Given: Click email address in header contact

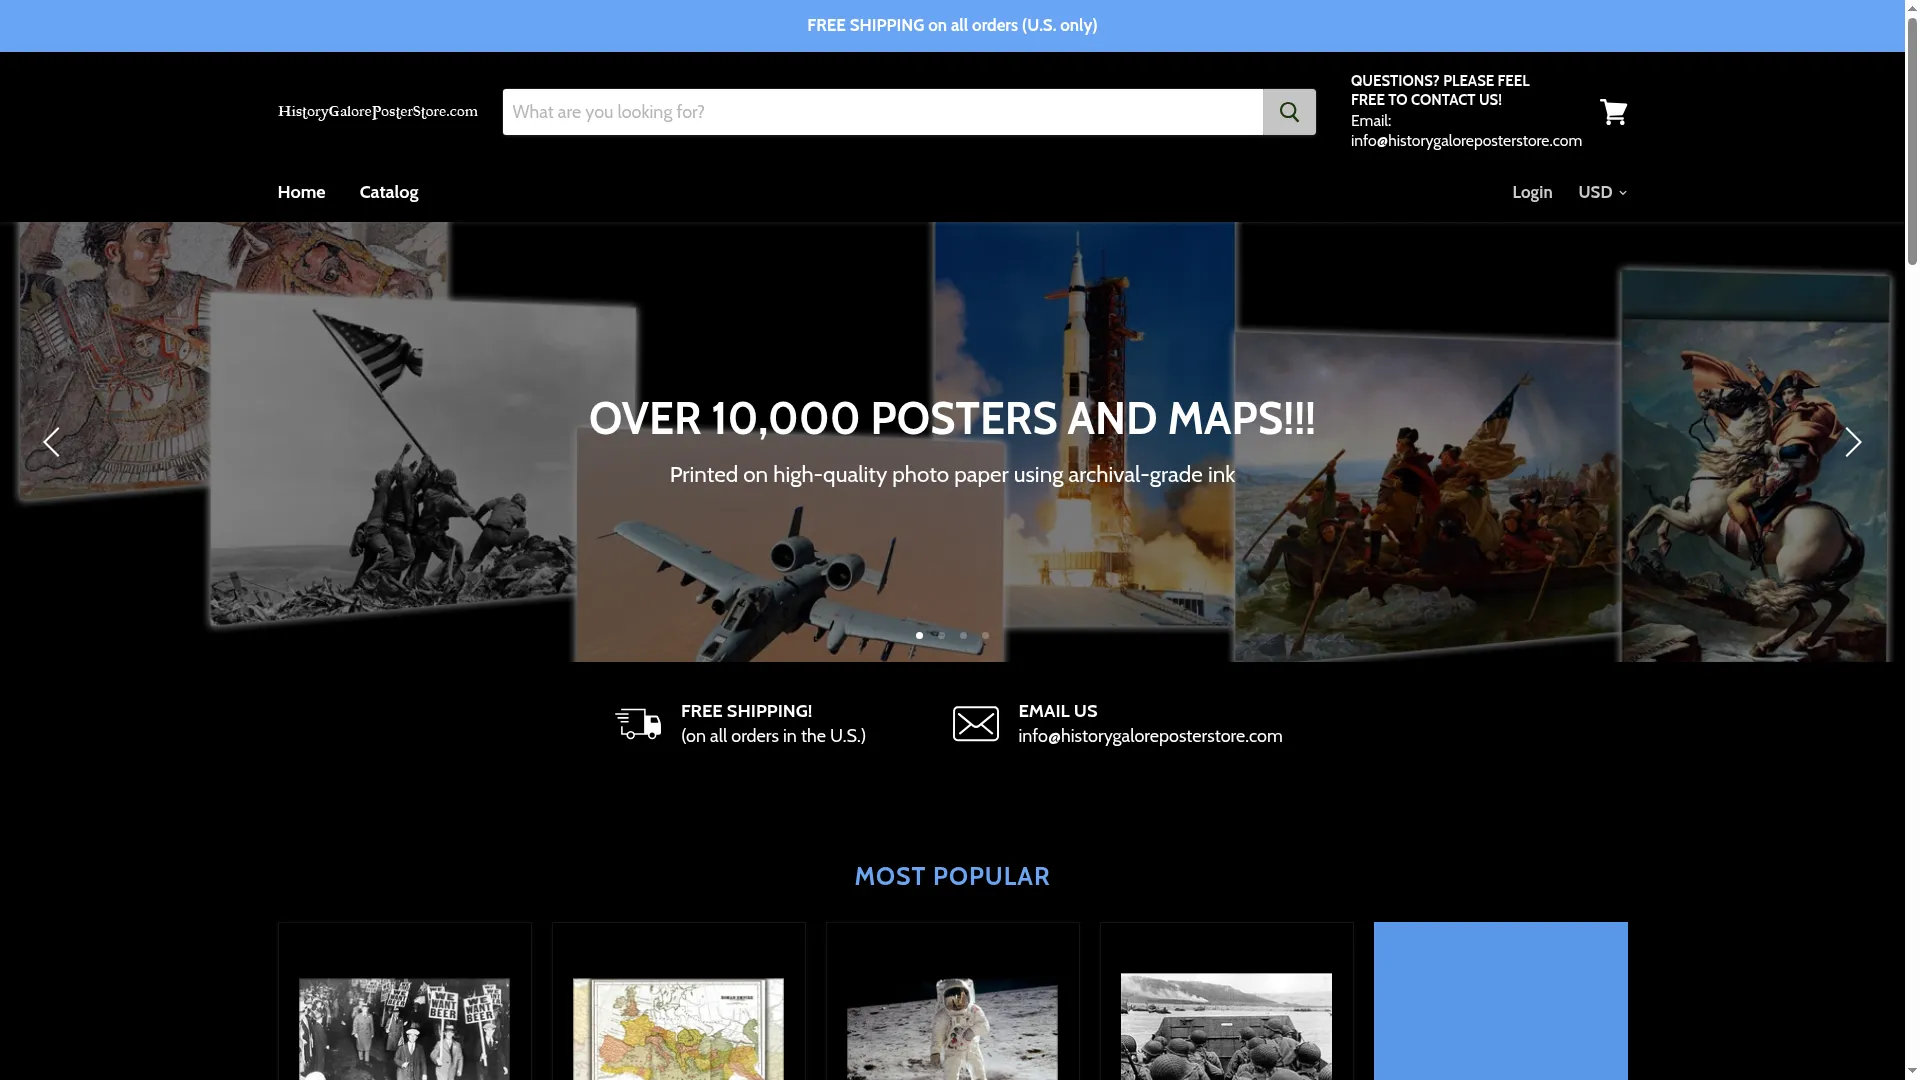Looking at the screenshot, I should [1466, 141].
